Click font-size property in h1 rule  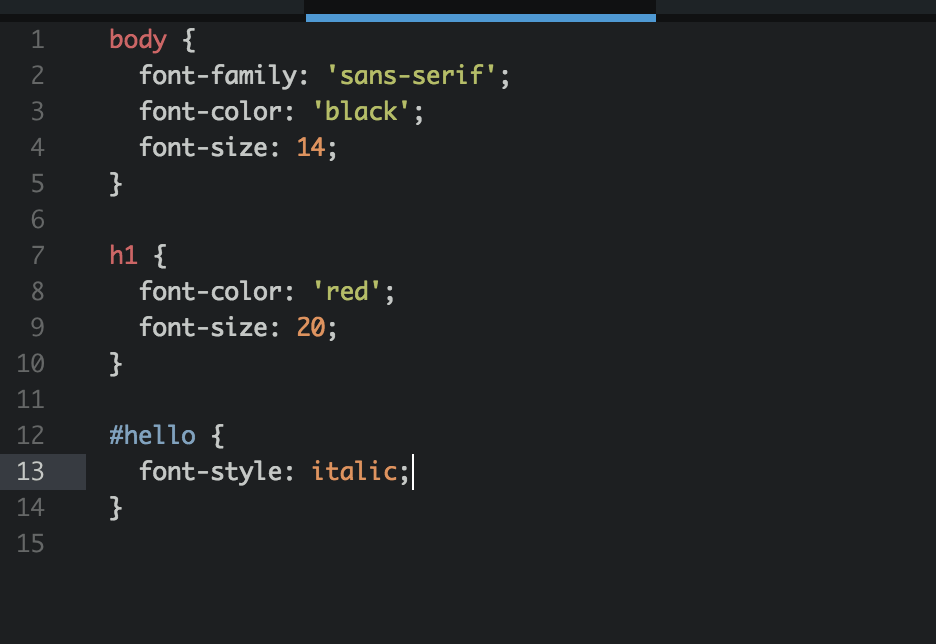(204, 327)
